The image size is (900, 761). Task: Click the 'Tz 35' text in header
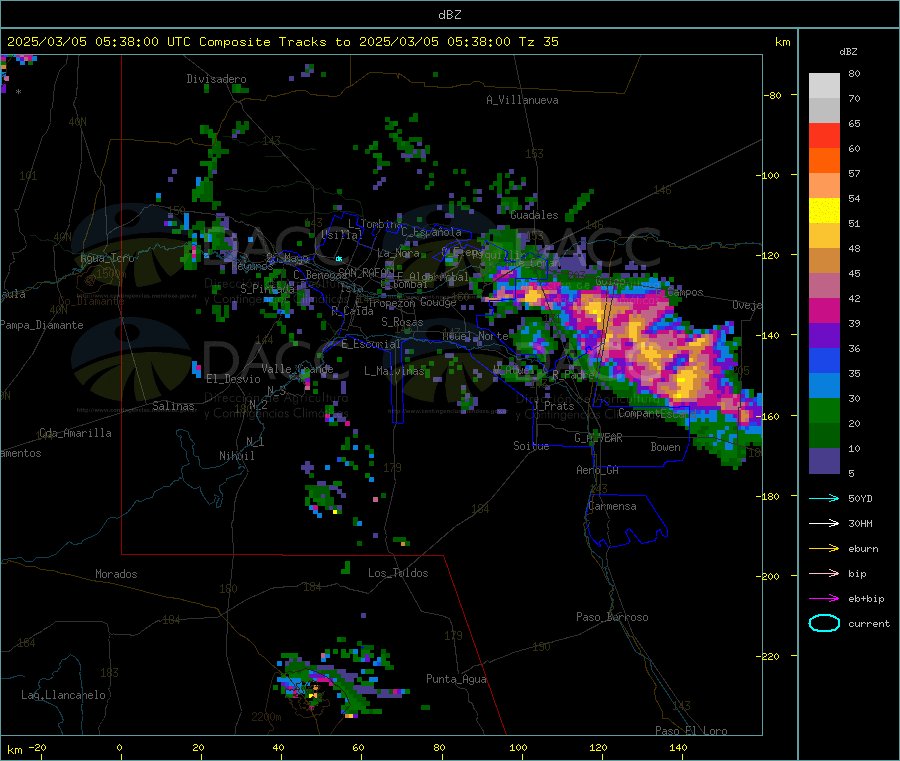(x=538, y=42)
